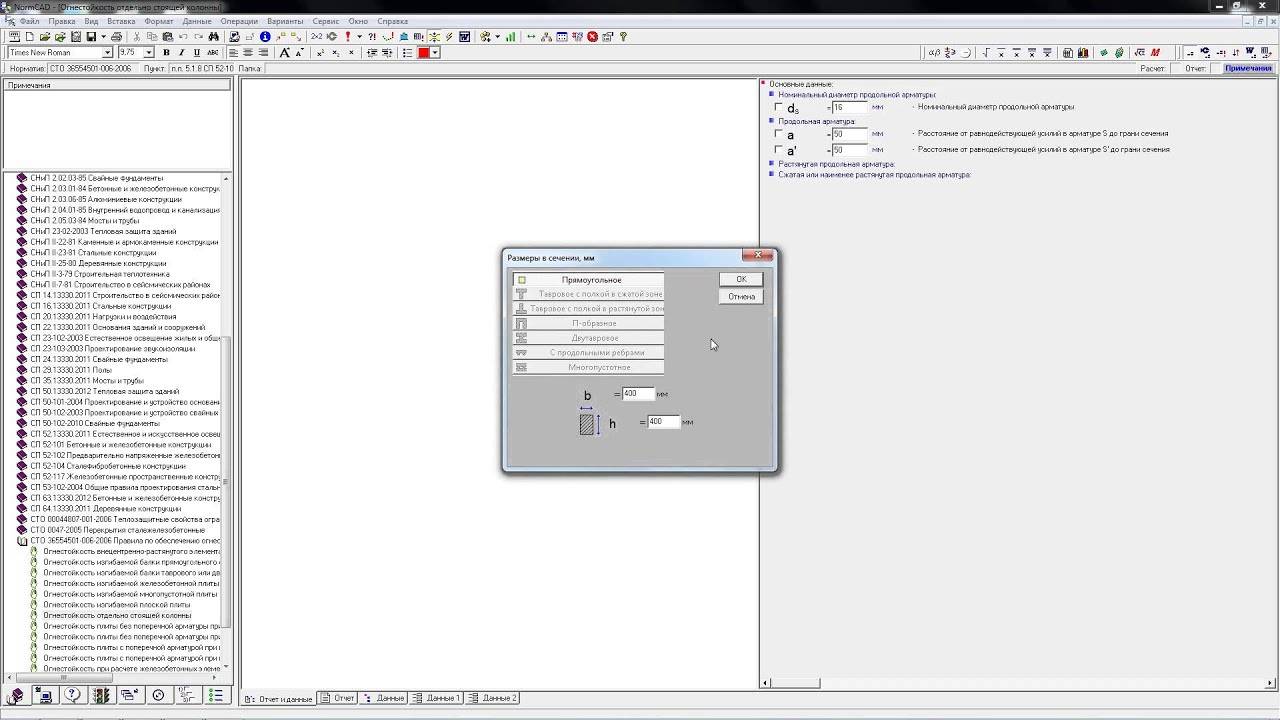Open the Файл menu

pos(29,21)
